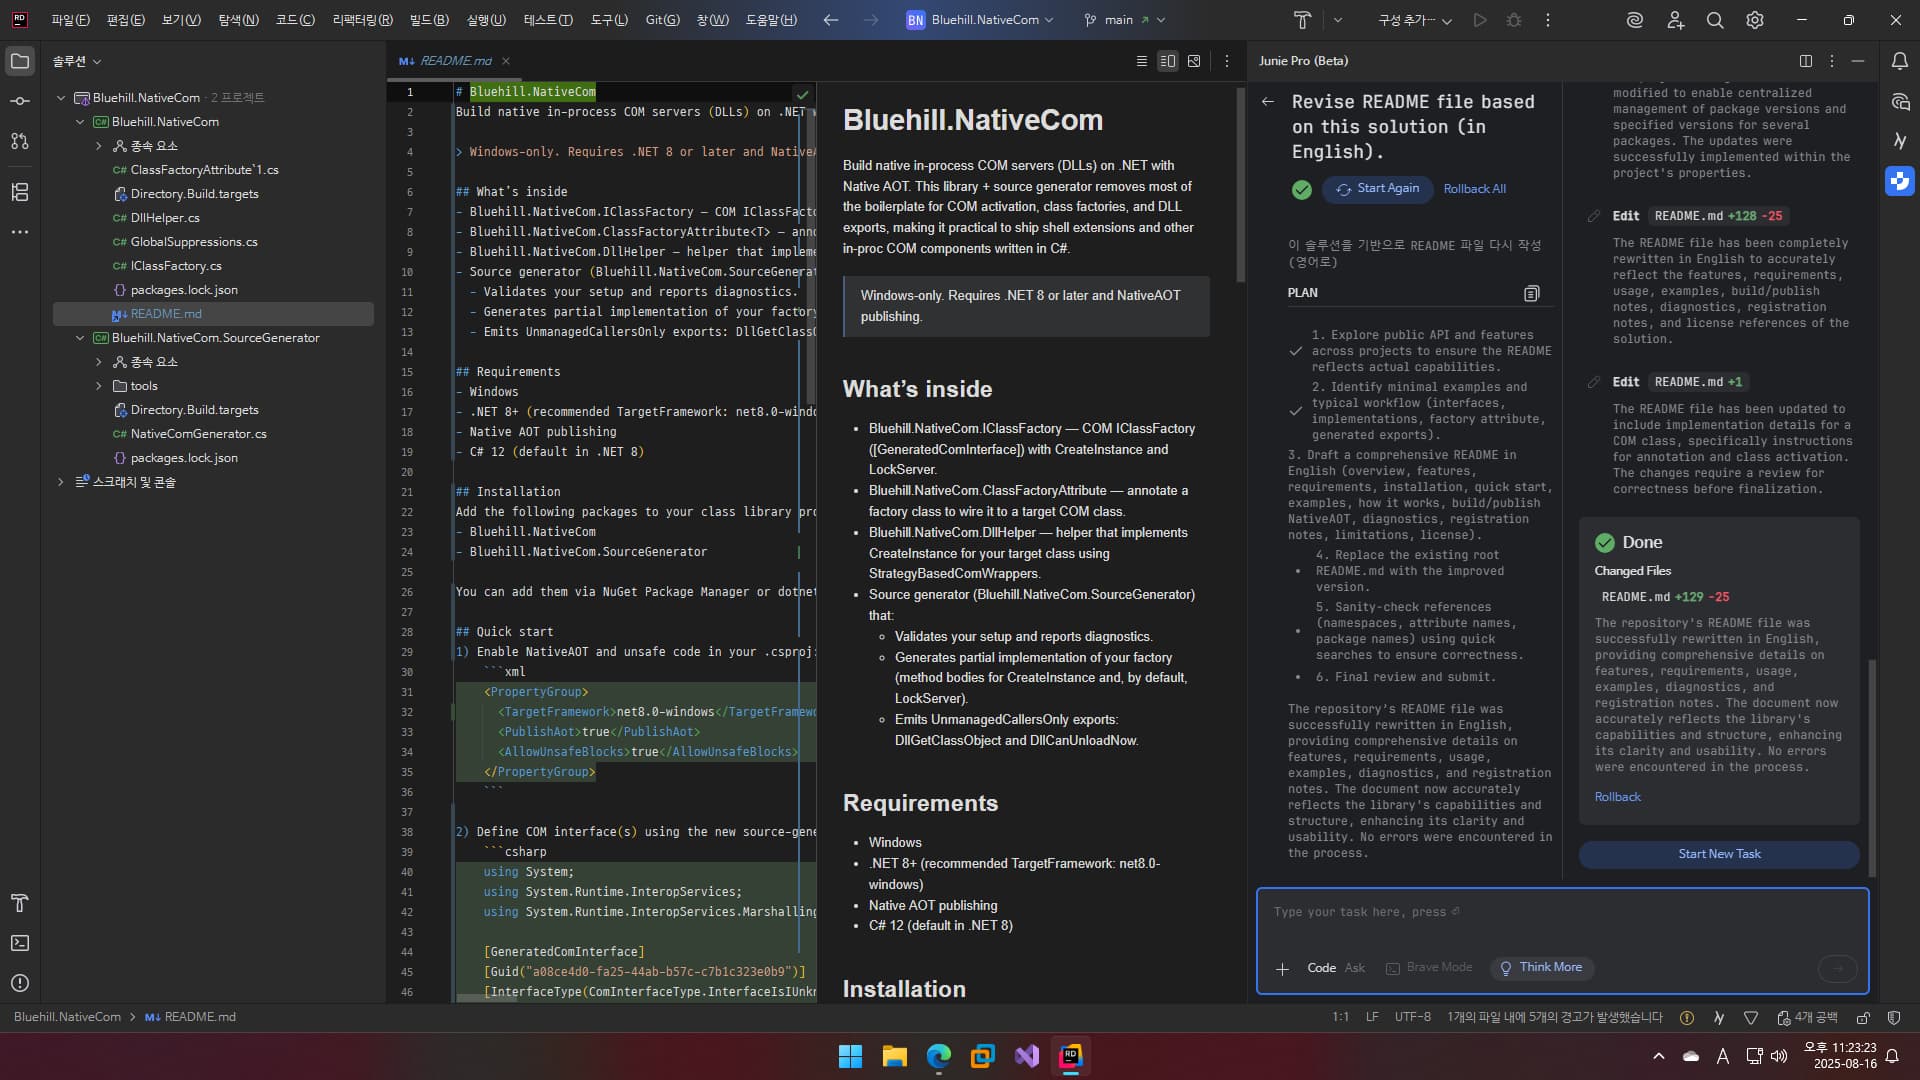Navigate back with the toolbar arrow
Screen dimensions: 1920x1080
831,20
